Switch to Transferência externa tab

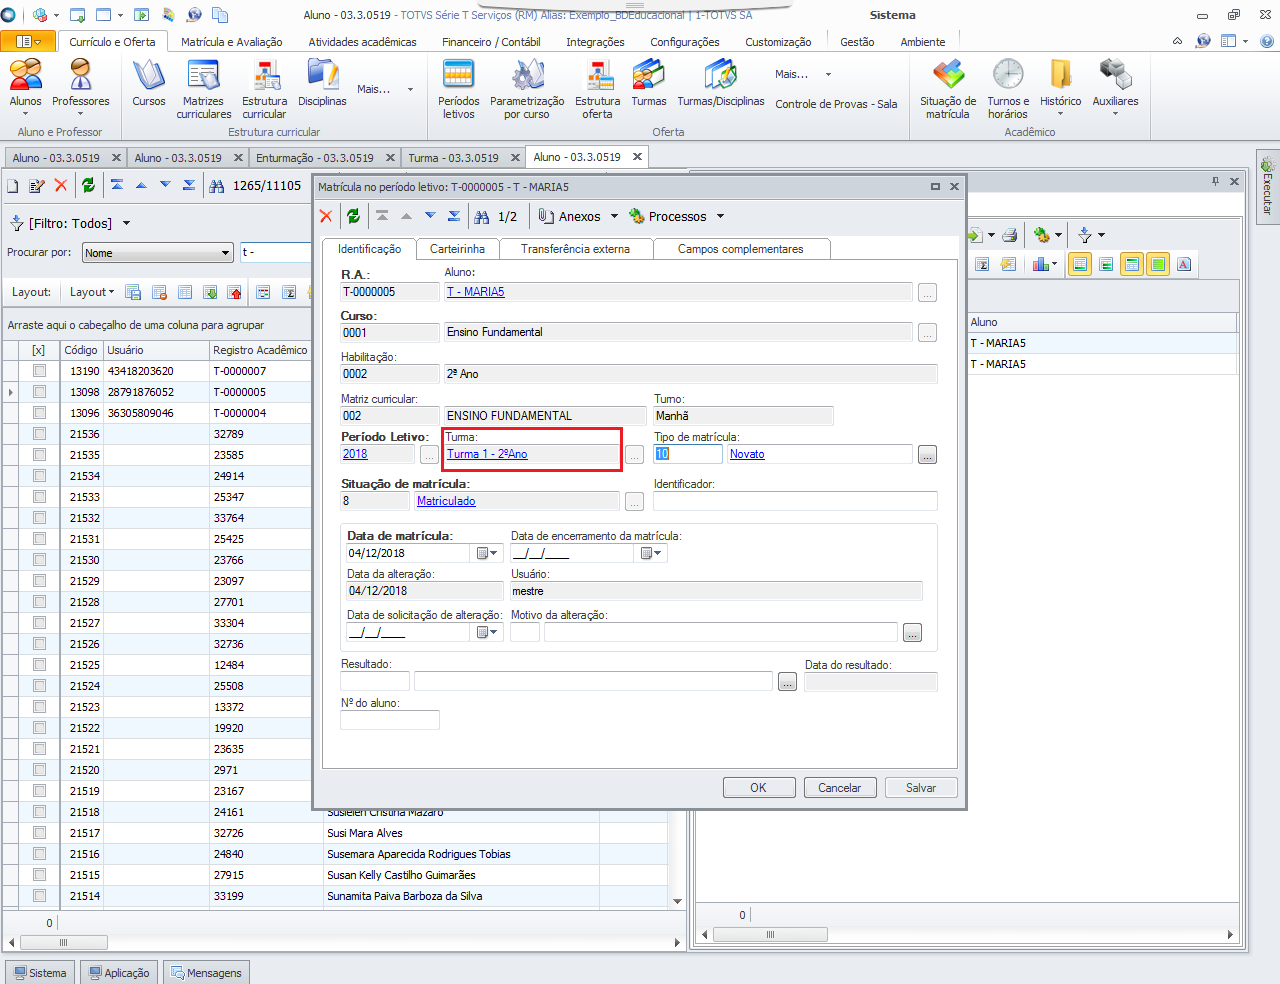[x=575, y=249]
